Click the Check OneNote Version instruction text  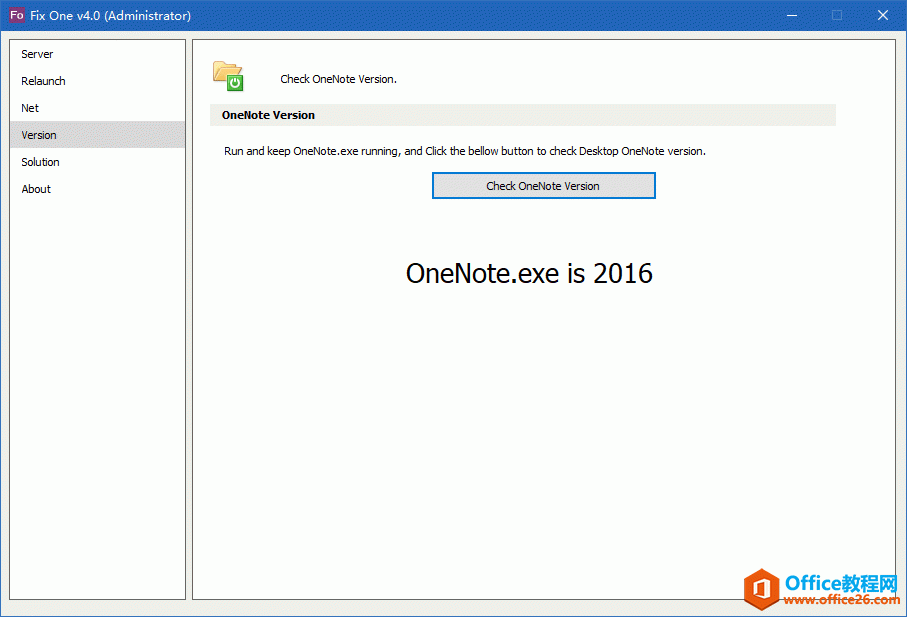(338, 78)
